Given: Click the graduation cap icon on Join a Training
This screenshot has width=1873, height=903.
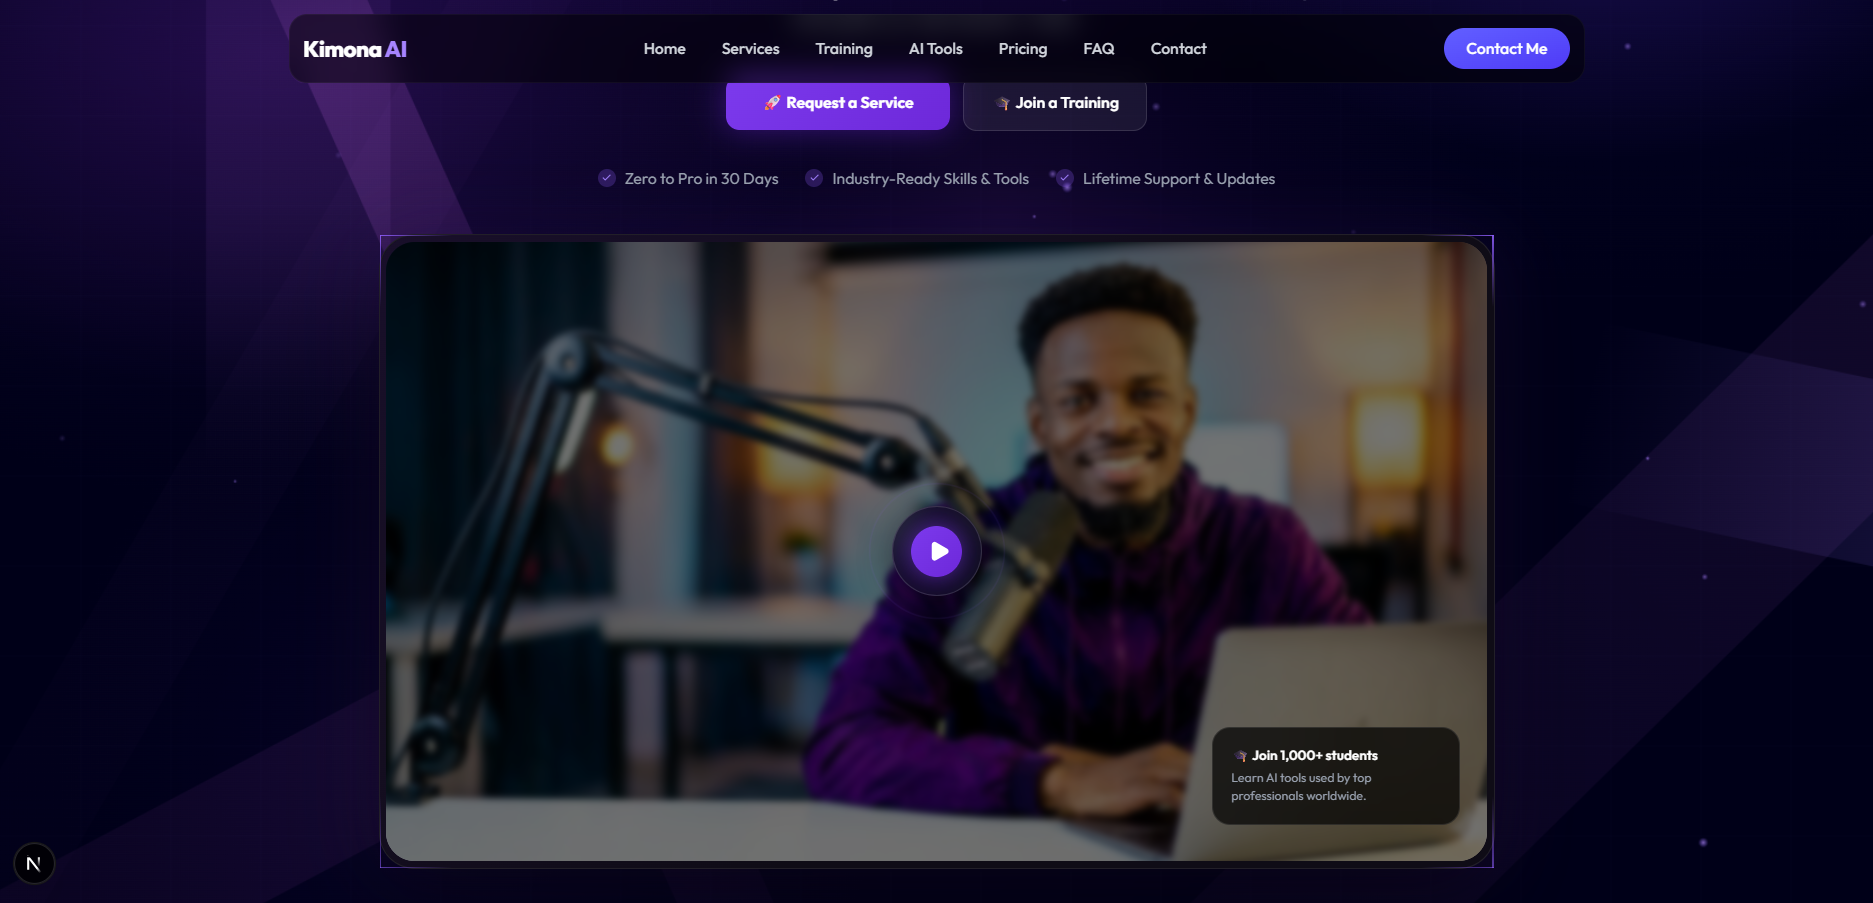Looking at the screenshot, I should [x=1003, y=103].
